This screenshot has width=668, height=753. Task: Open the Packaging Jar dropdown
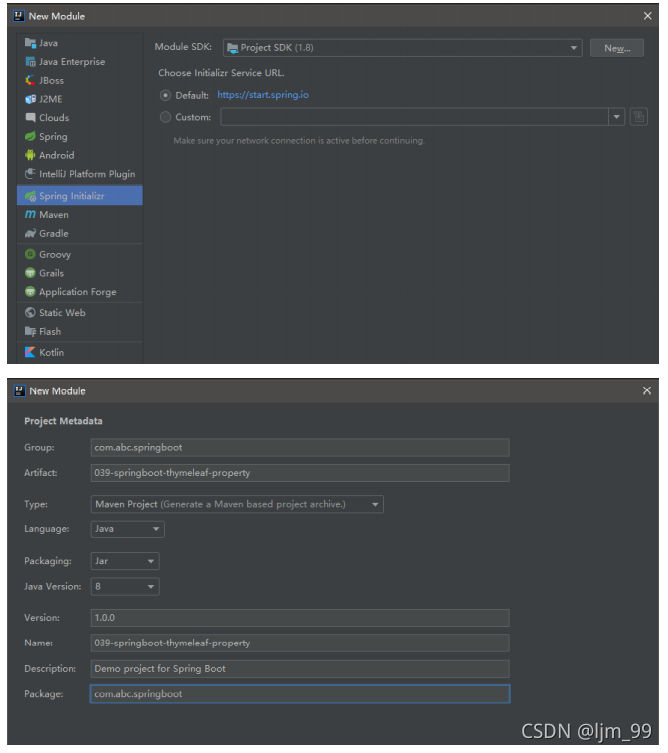[x=125, y=561]
